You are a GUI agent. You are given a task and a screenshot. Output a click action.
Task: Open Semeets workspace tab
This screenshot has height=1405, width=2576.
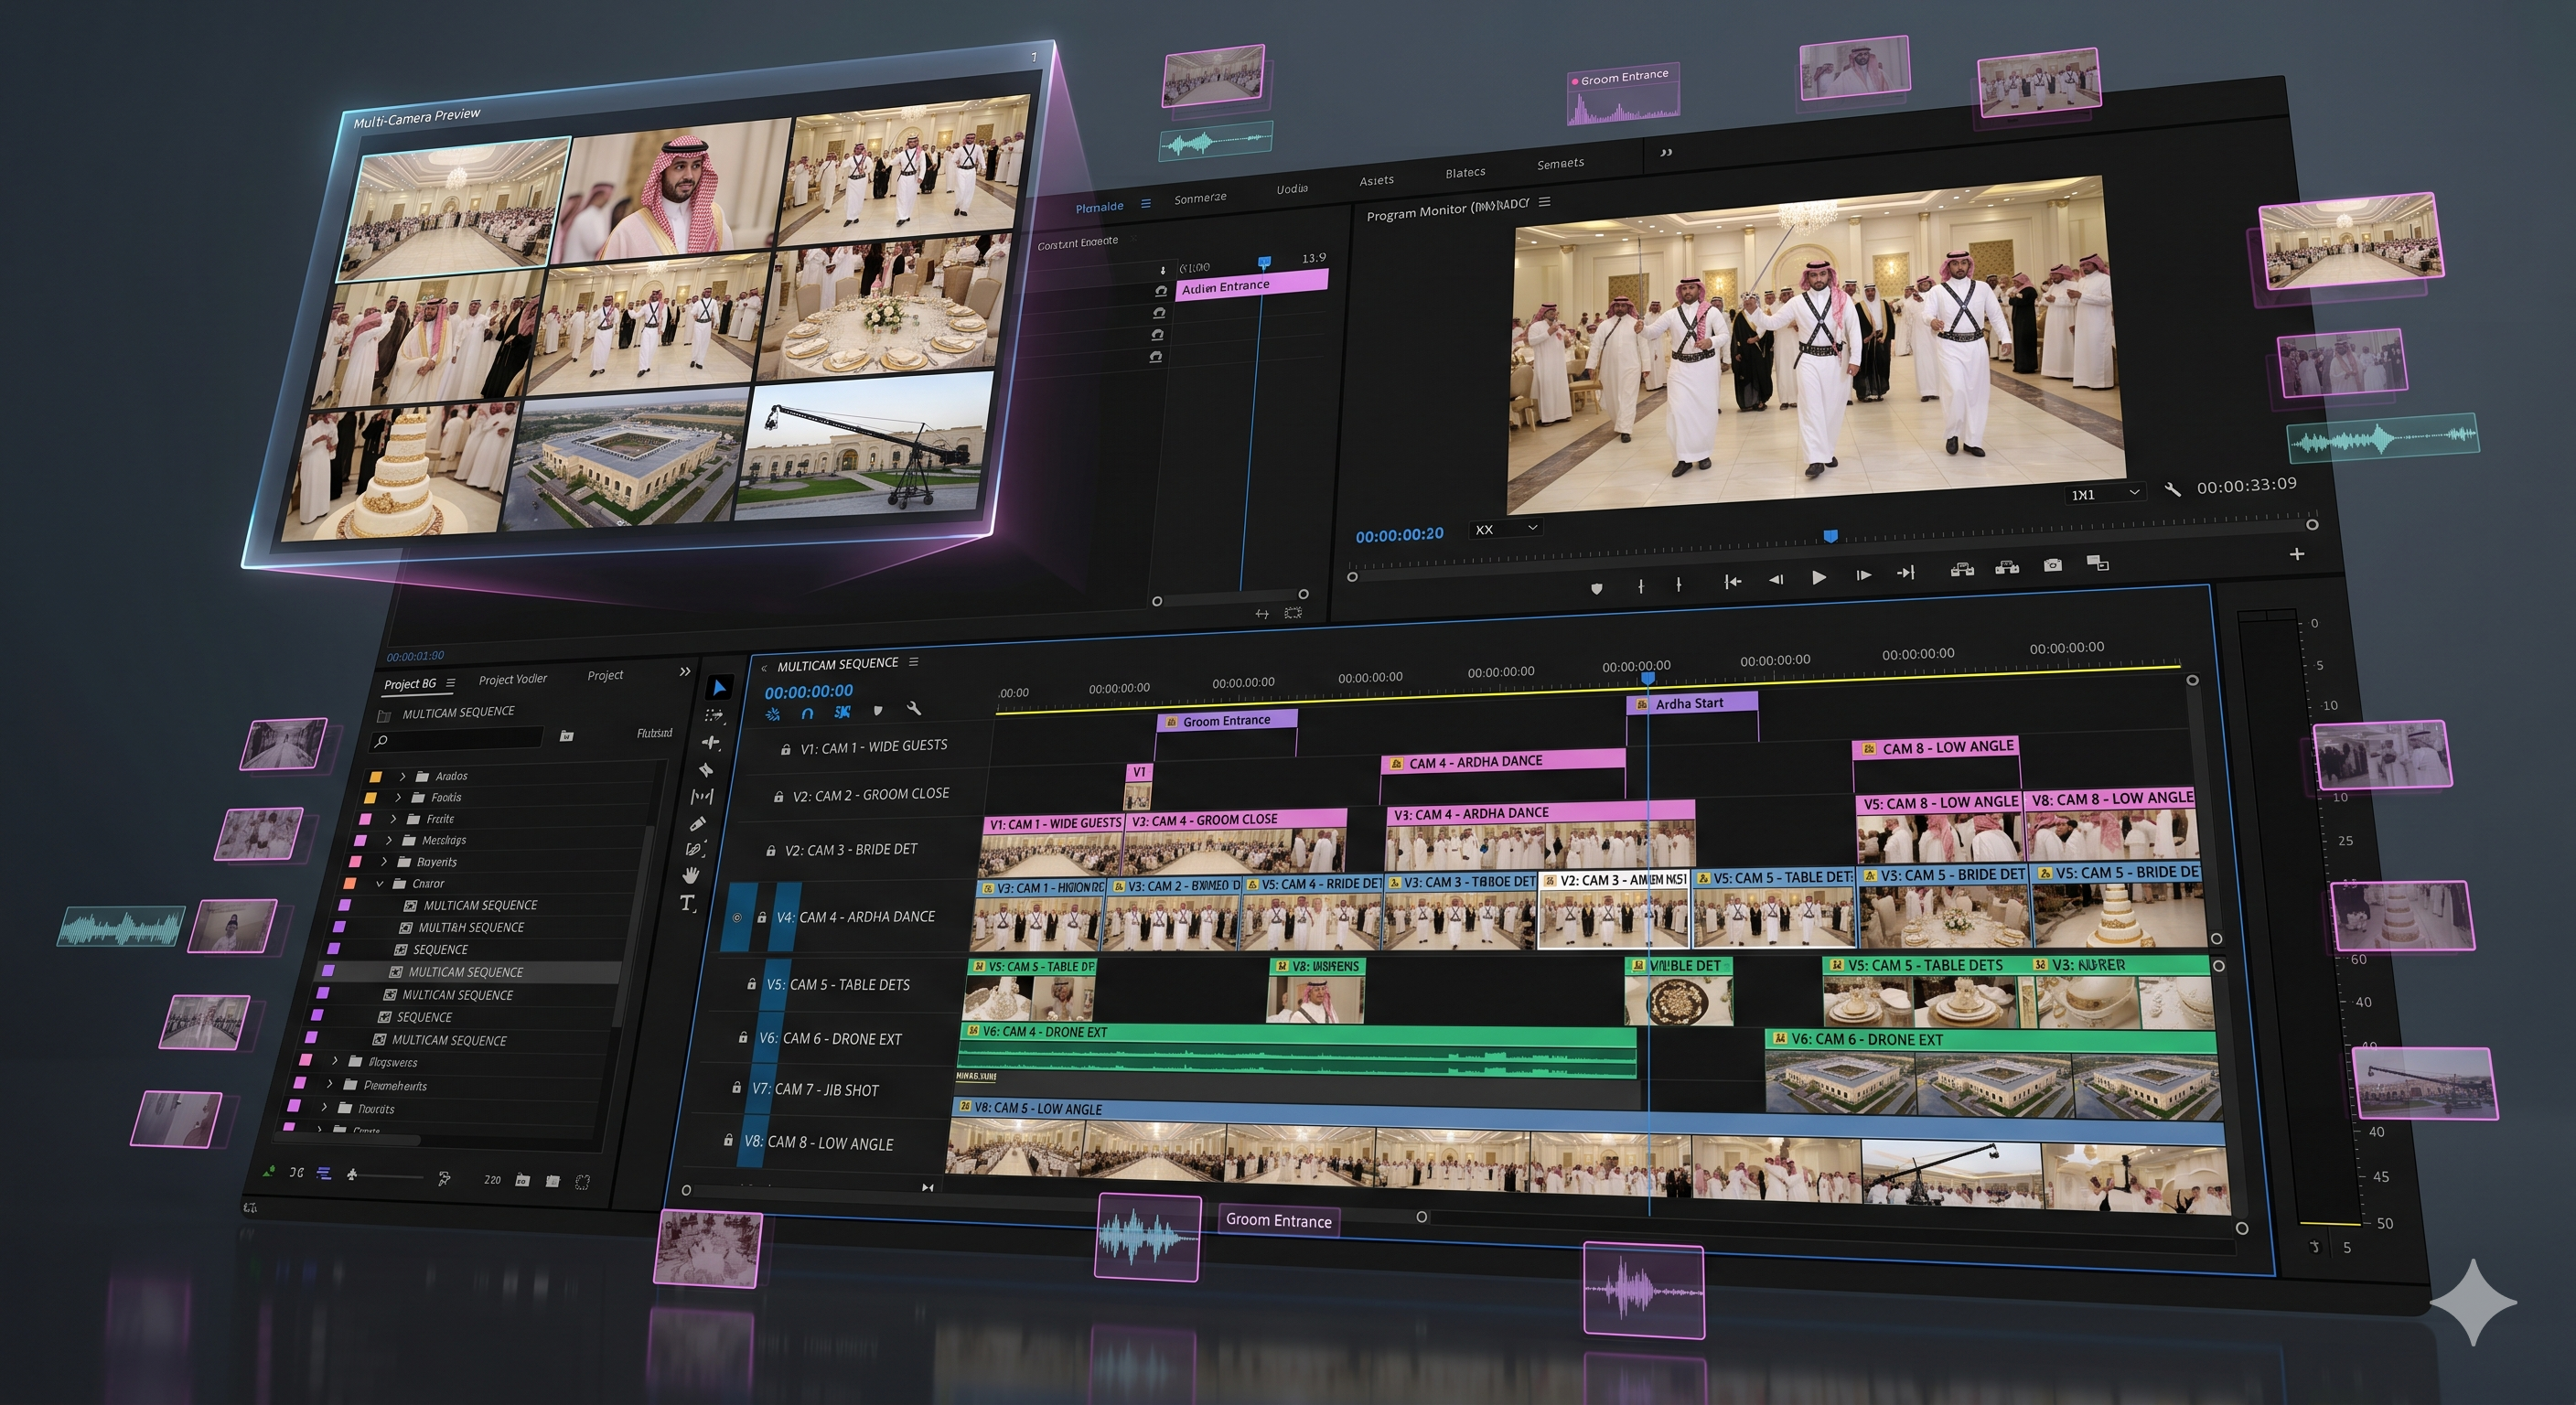tap(1560, 163)
